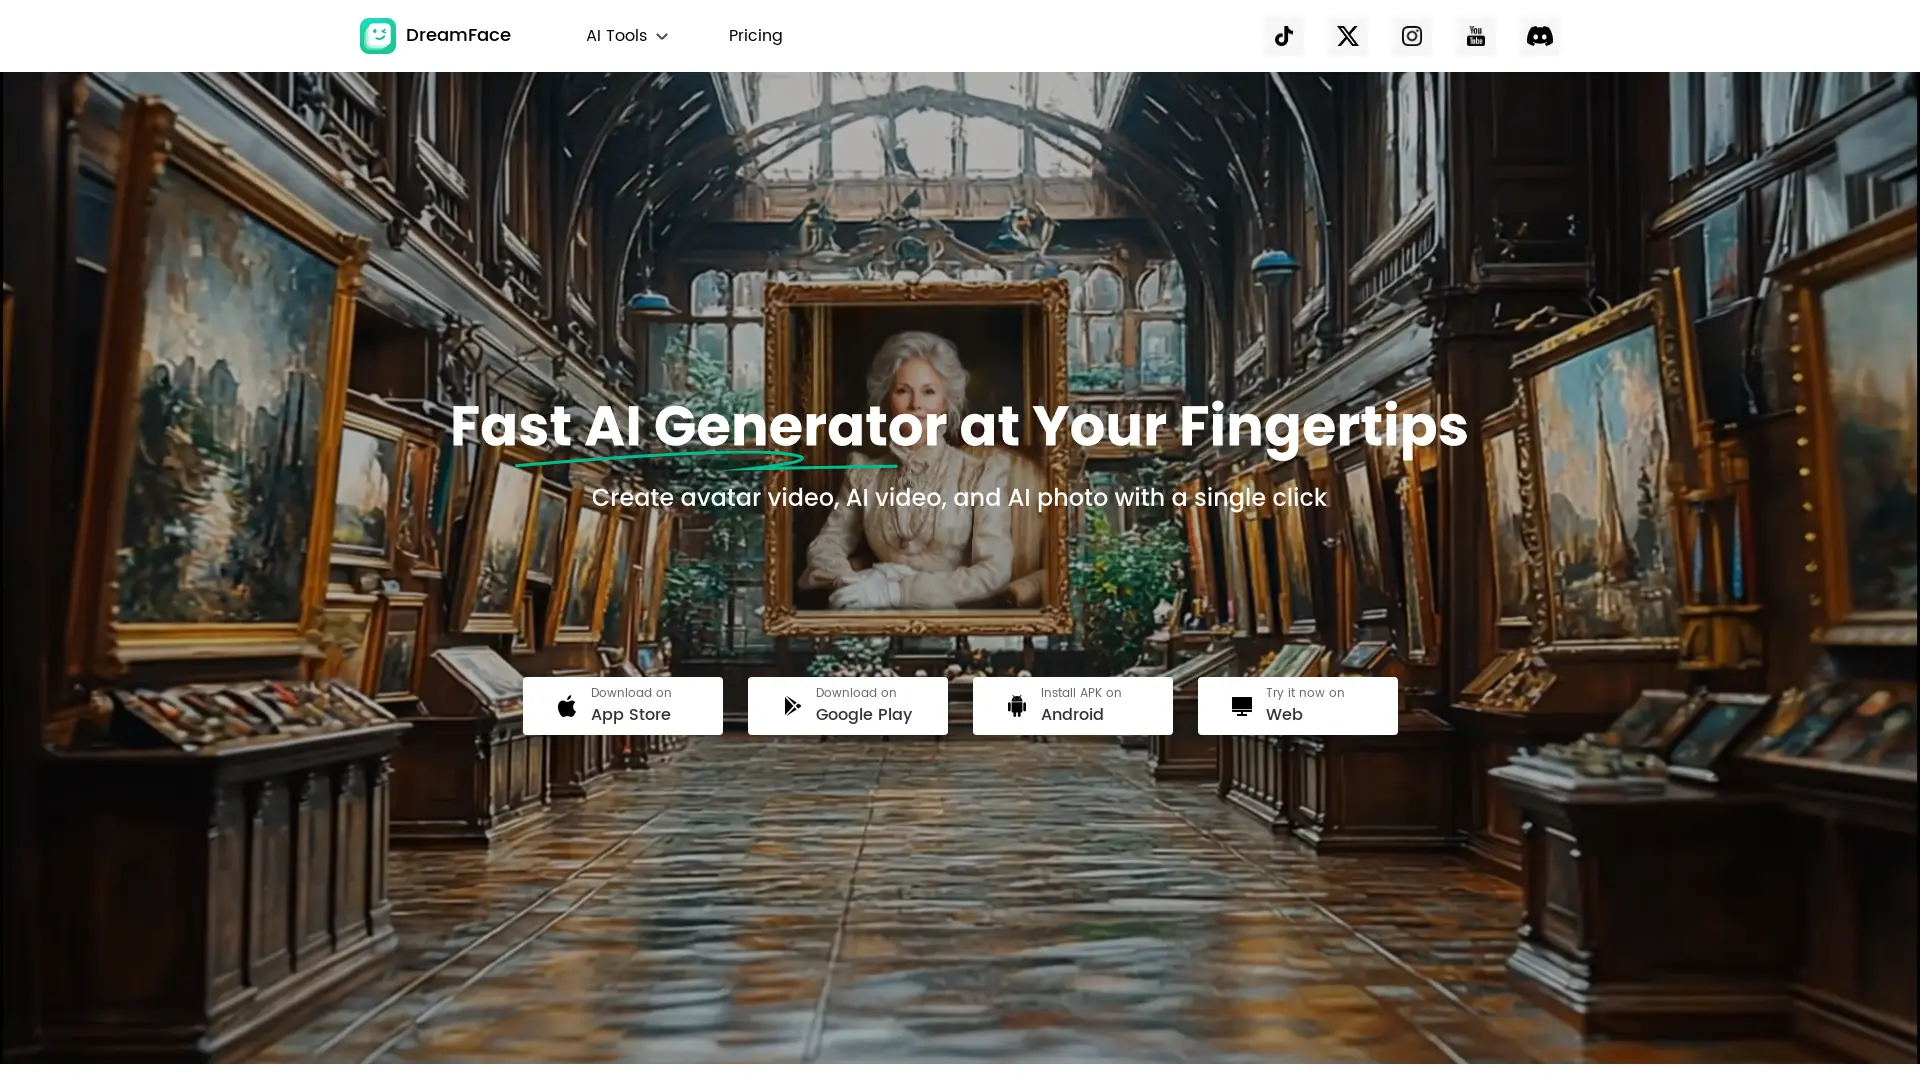Open the X (Twitter) social icon

pos(1348,36)
